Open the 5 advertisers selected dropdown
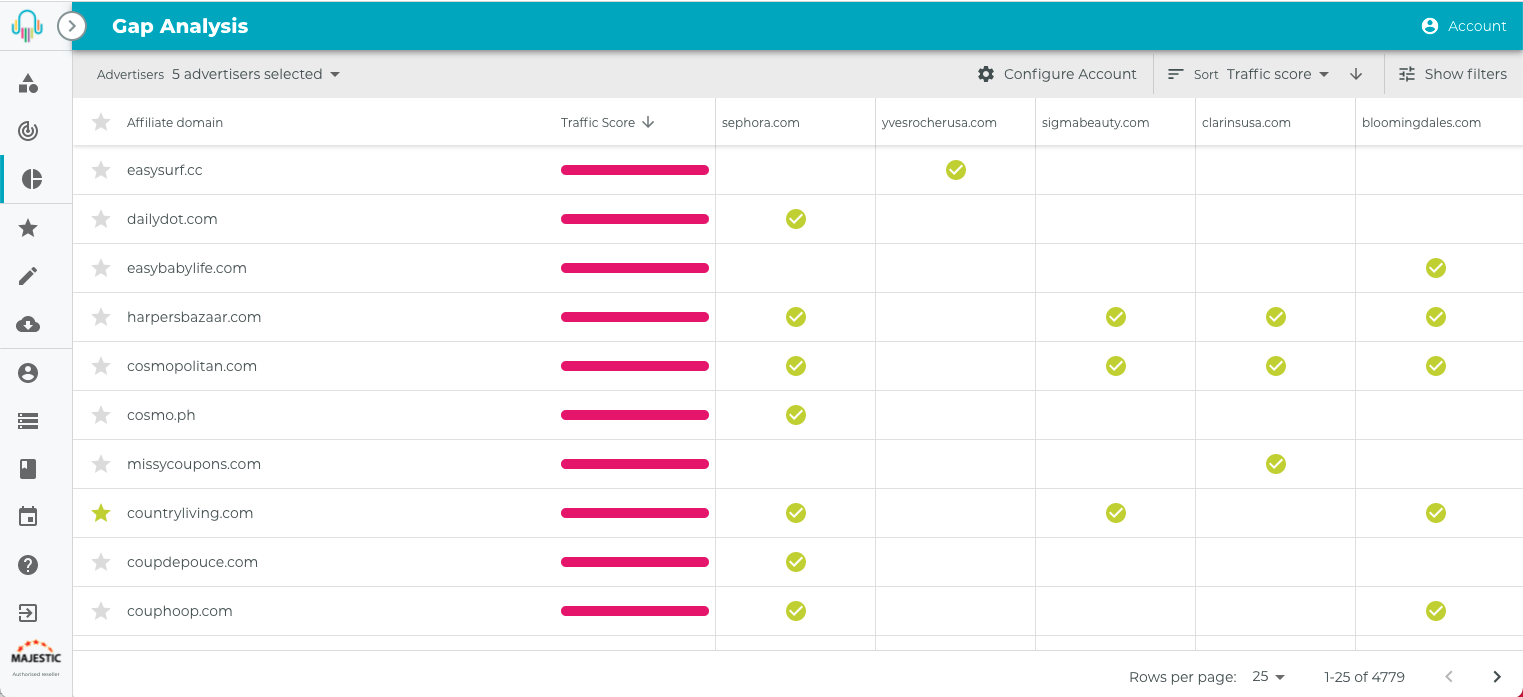Image resolution: width=1523 pixels, height=697 pixels. tap(256, 74)
